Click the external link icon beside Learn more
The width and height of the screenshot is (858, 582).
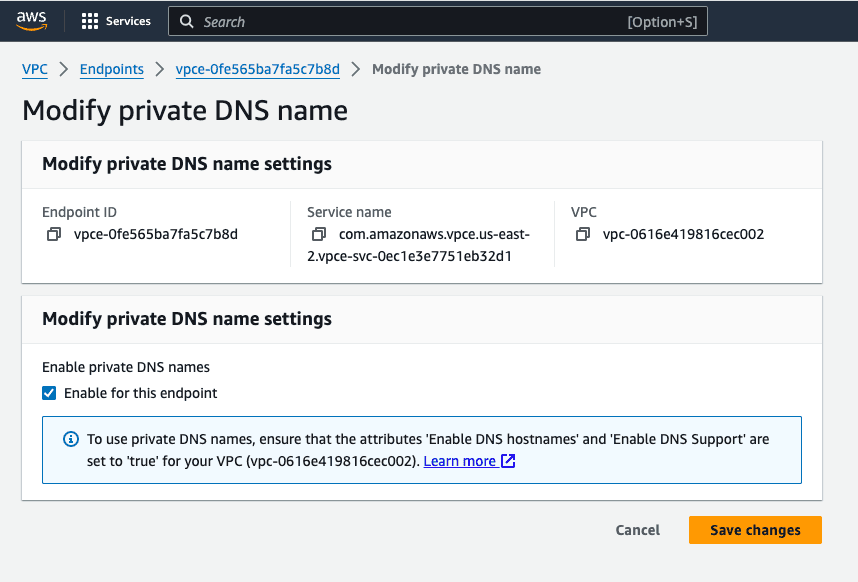[x=508, y=461]
